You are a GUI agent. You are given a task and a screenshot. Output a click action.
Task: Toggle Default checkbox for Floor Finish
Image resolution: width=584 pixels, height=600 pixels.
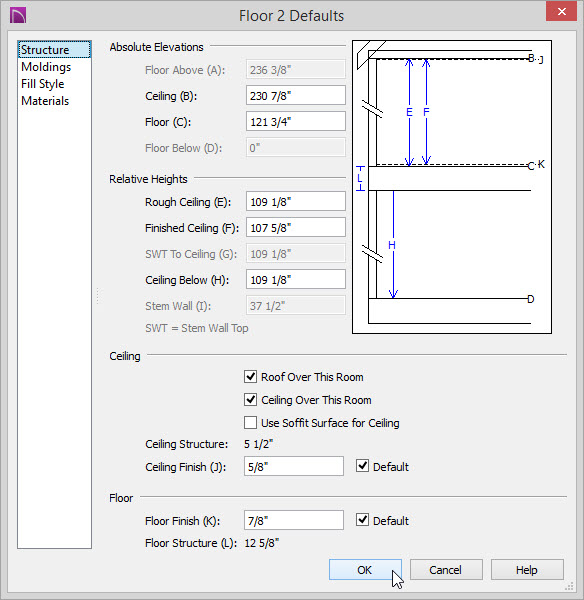coord(362,520)
